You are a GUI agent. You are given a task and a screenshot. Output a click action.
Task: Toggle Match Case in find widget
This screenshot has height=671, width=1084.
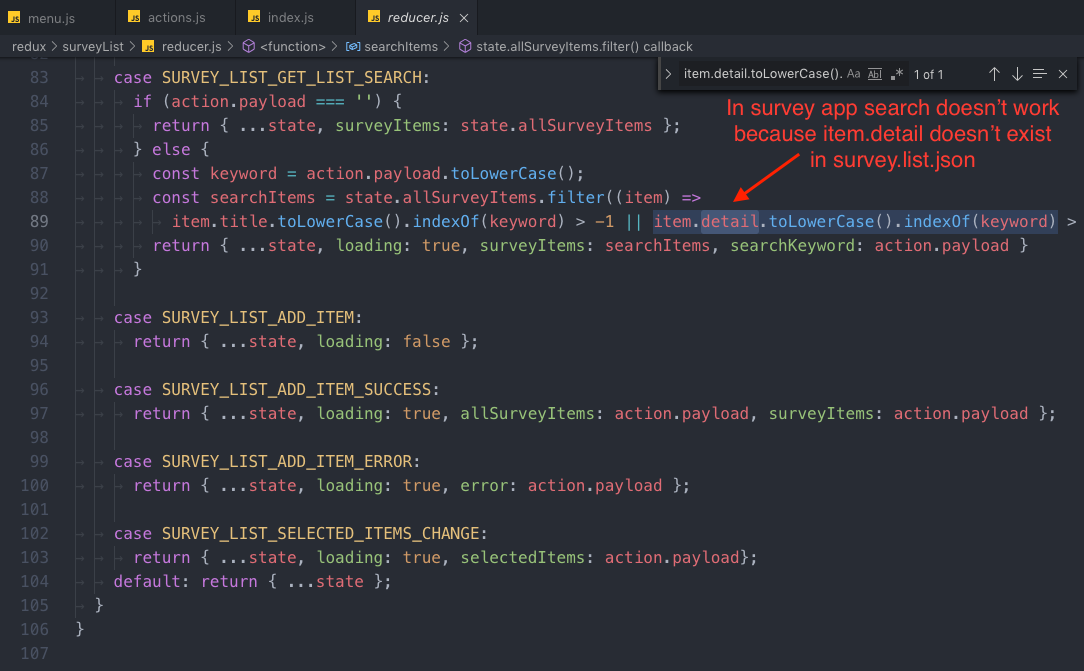click(x=853, y=74)
